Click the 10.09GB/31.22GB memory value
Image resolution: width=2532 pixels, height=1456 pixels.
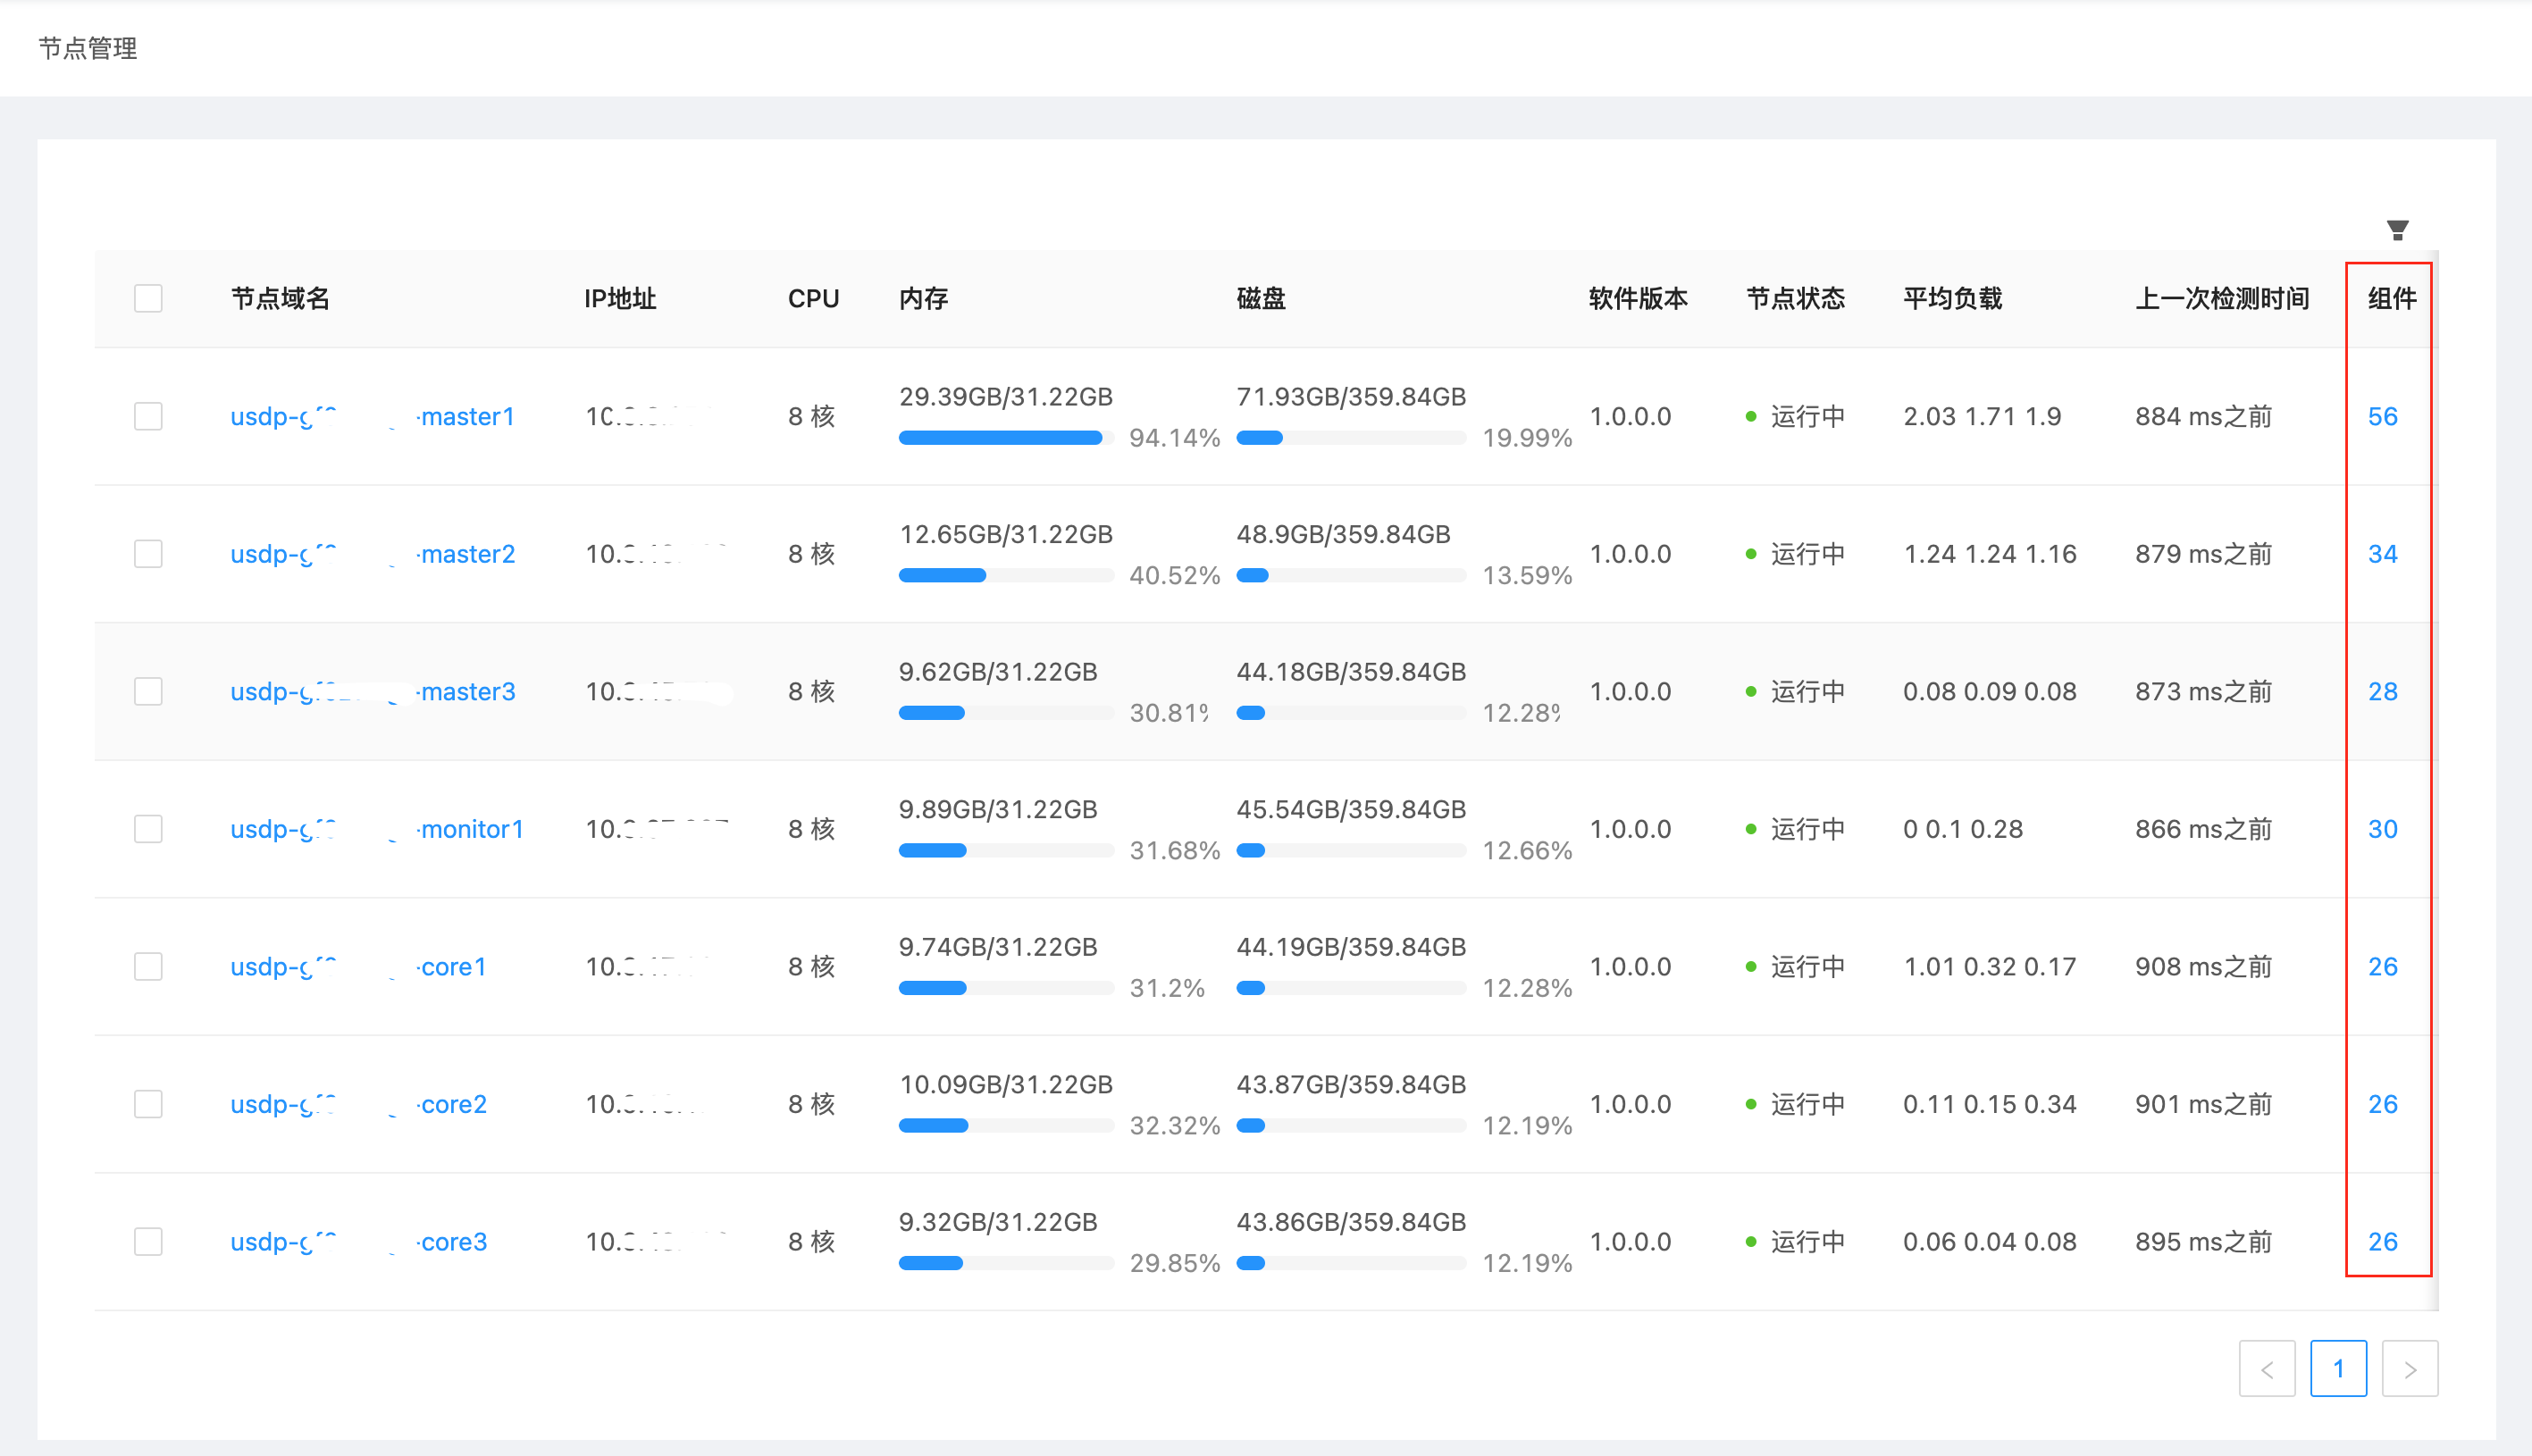1006,1084
